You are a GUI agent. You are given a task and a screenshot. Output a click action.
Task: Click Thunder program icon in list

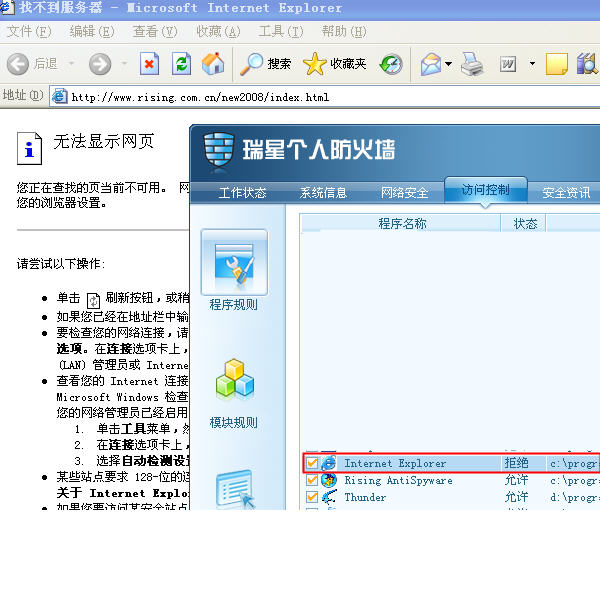click(329, 497)
